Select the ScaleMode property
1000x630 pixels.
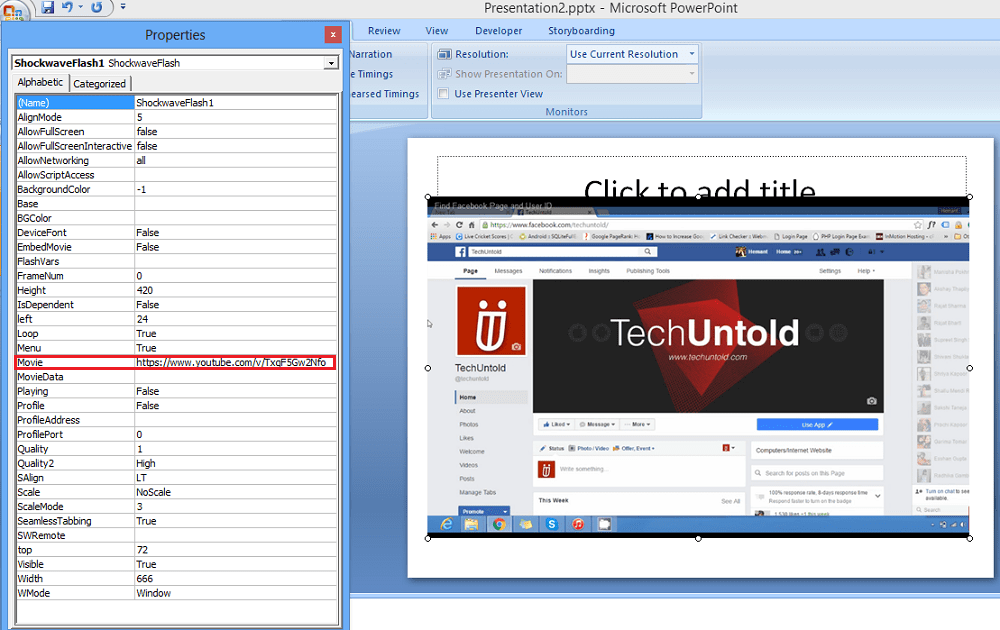75,506
